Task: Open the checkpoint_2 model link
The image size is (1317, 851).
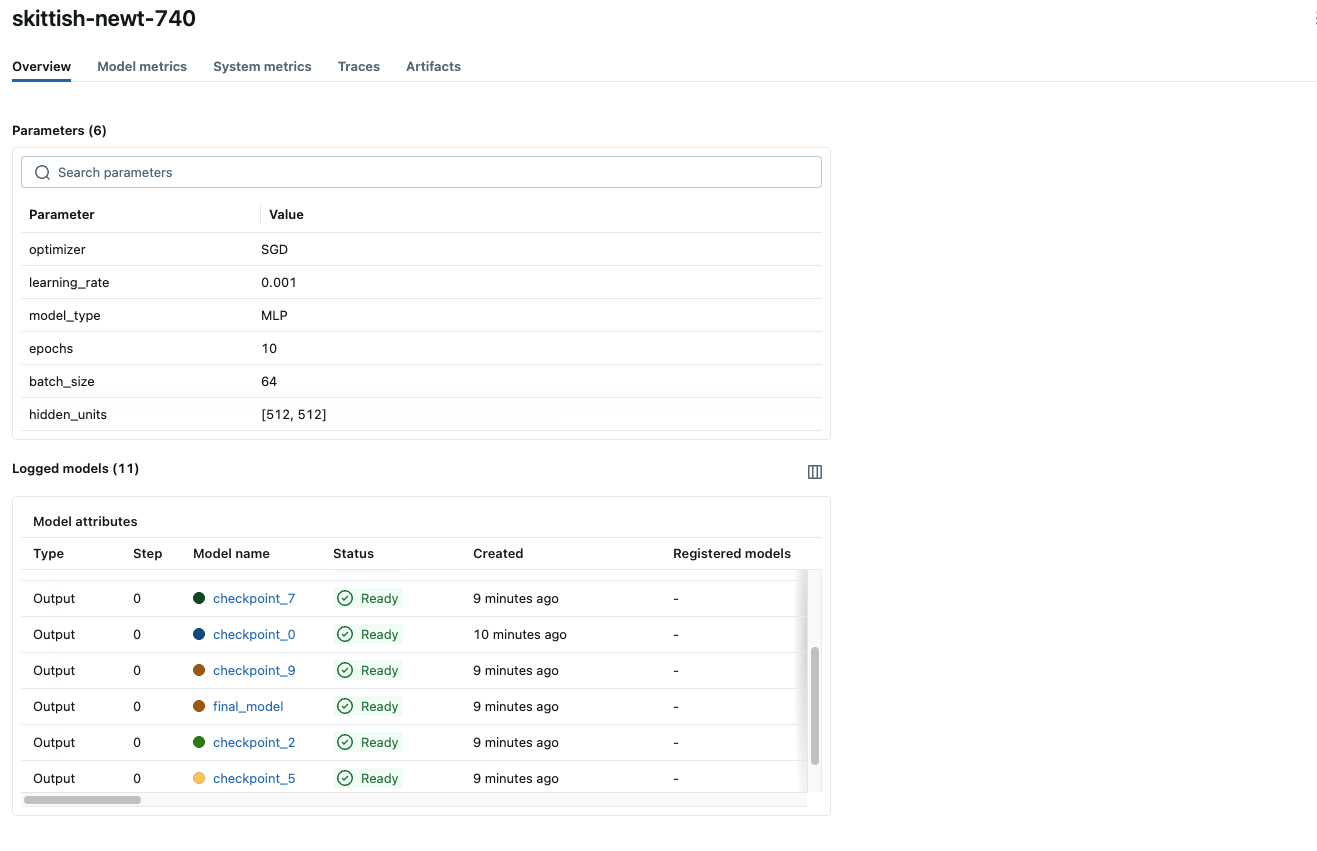Action: click(x=254, y=742)
